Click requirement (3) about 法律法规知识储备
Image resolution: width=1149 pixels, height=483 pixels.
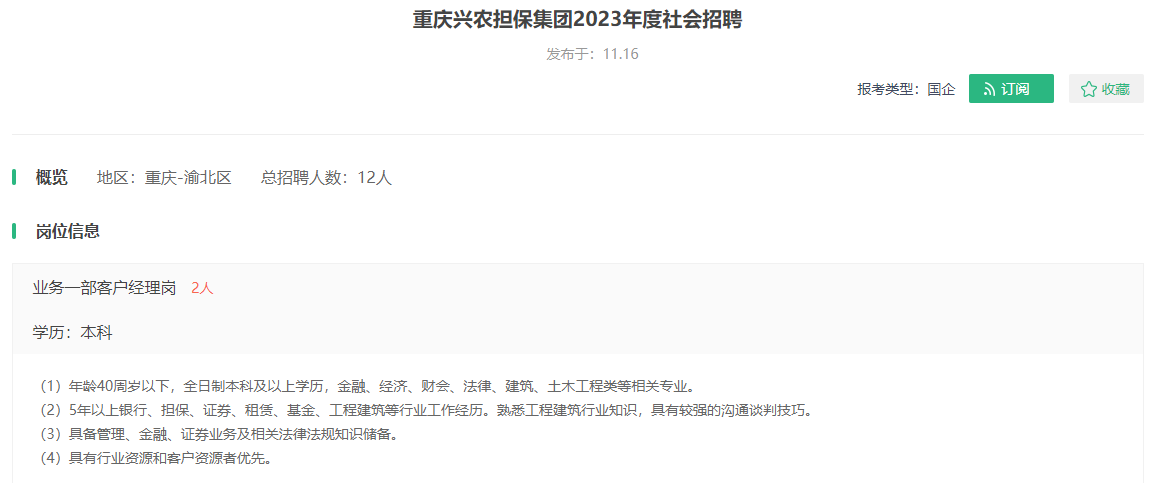pos(217,435)
